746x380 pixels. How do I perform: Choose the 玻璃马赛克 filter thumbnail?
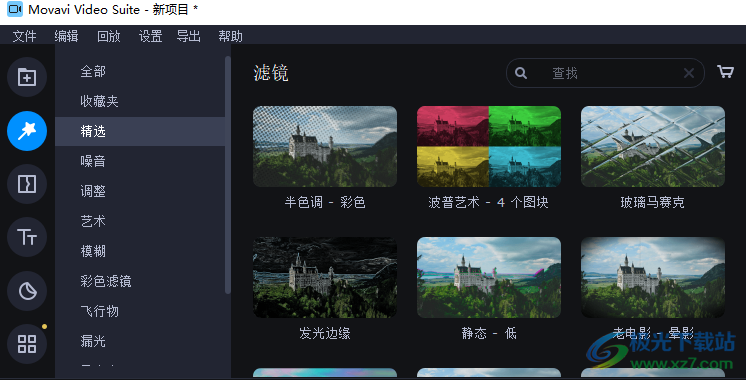click(653, 146)
